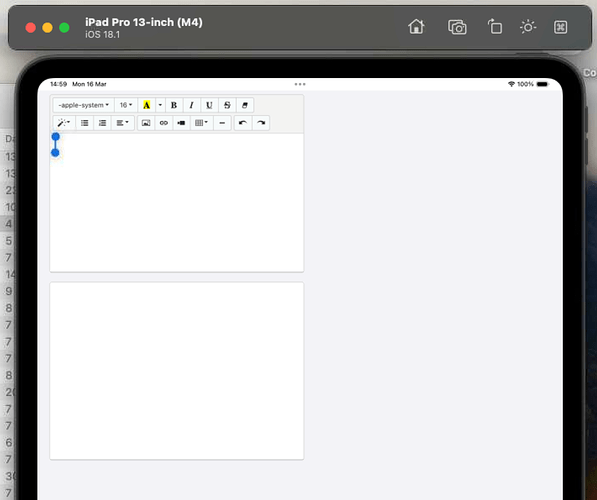Insert a picture into the editor

146,123
